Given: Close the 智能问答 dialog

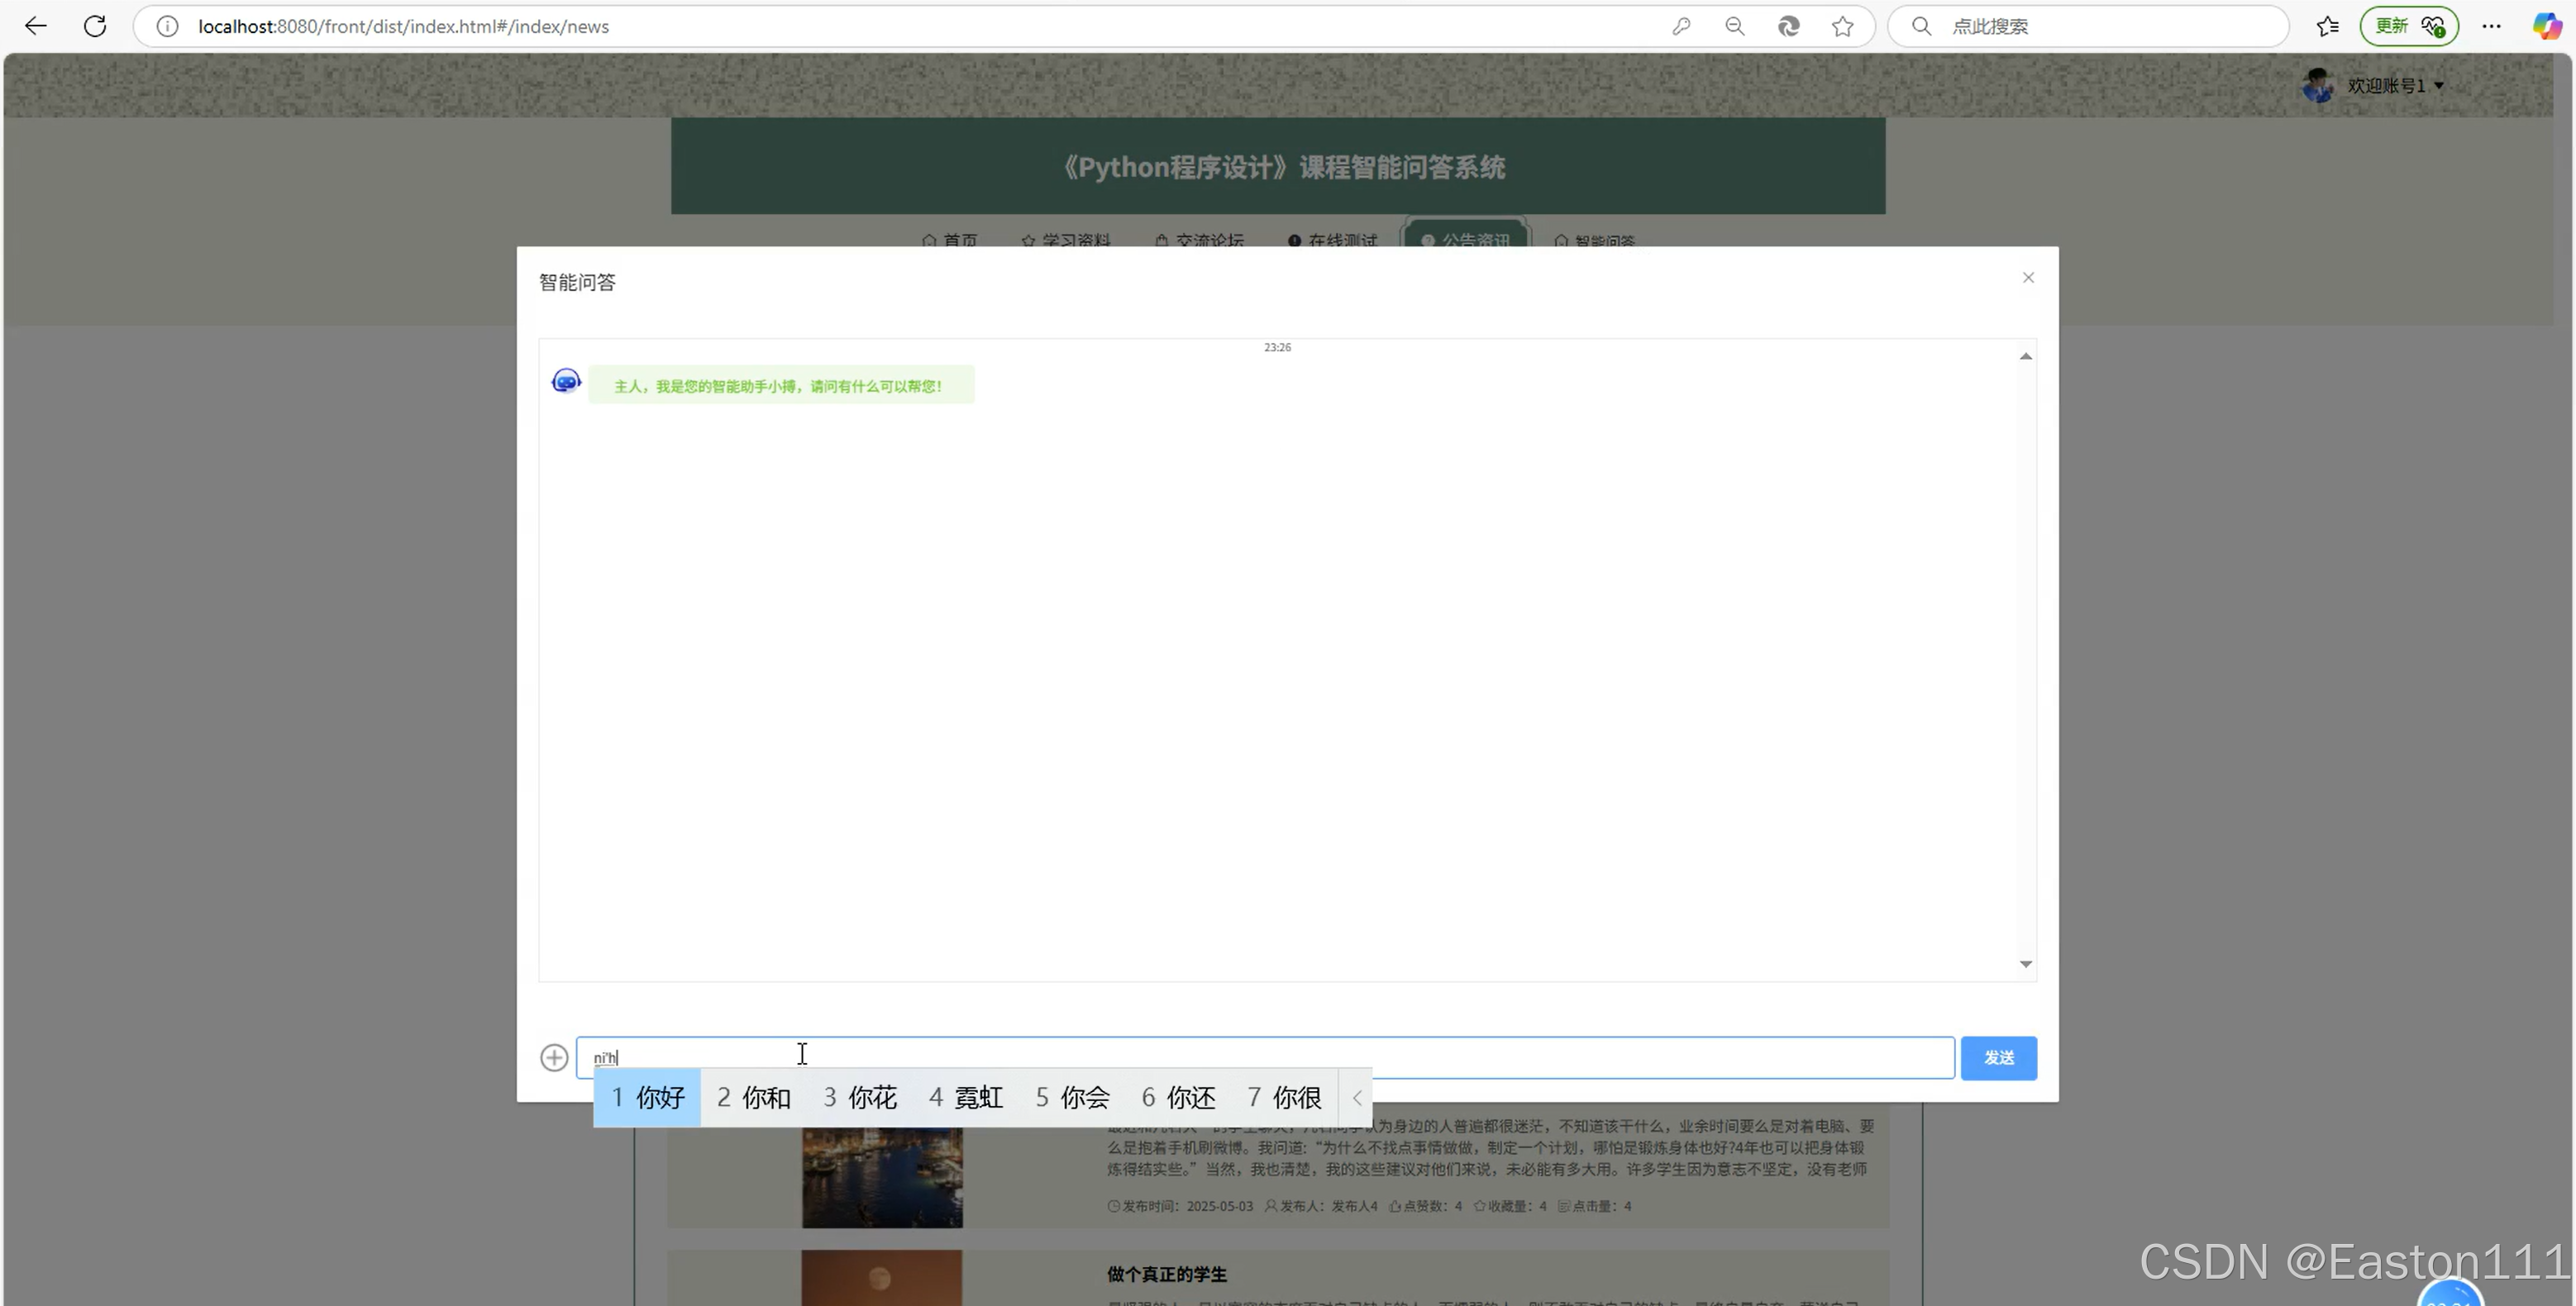Looking at the screenshot, I should (x=2028, y=277).
